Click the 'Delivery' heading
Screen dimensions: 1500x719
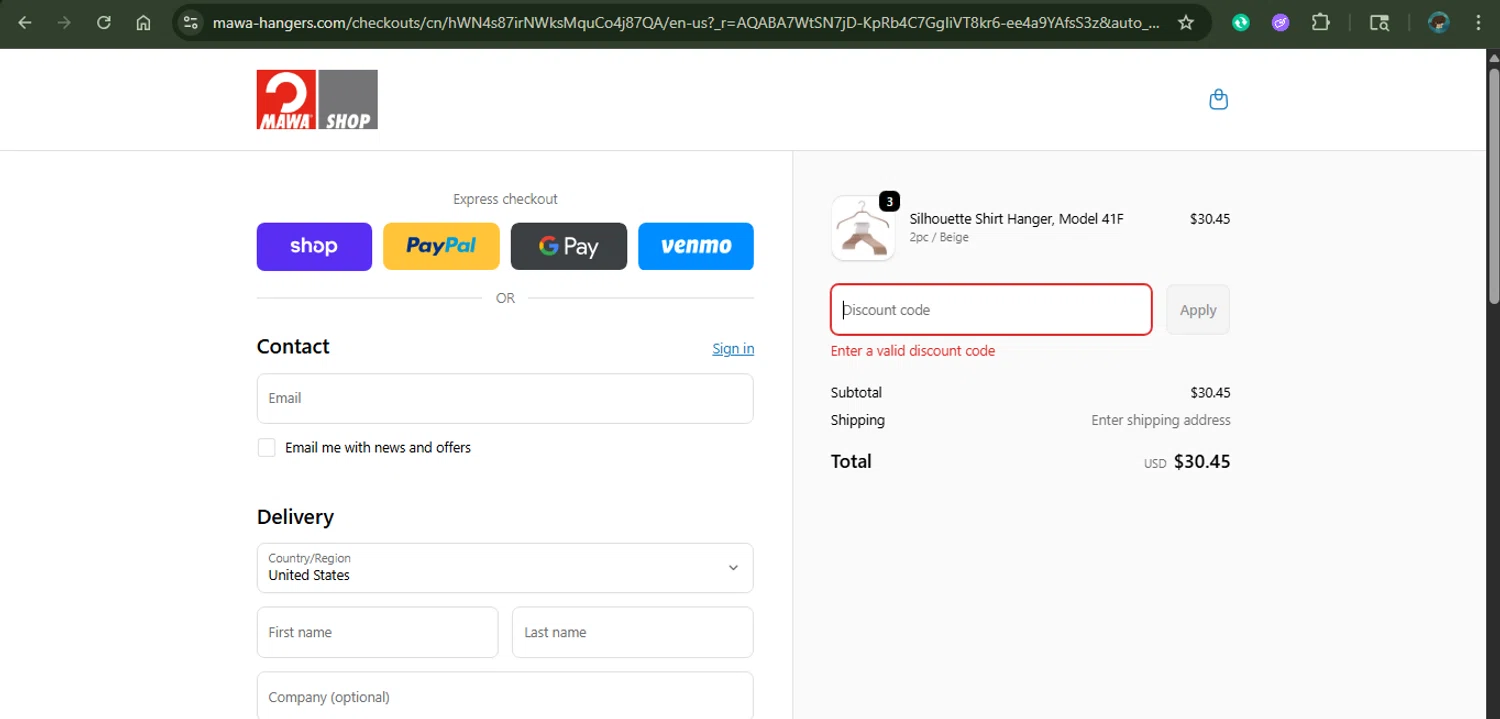(x=295, y=517)
